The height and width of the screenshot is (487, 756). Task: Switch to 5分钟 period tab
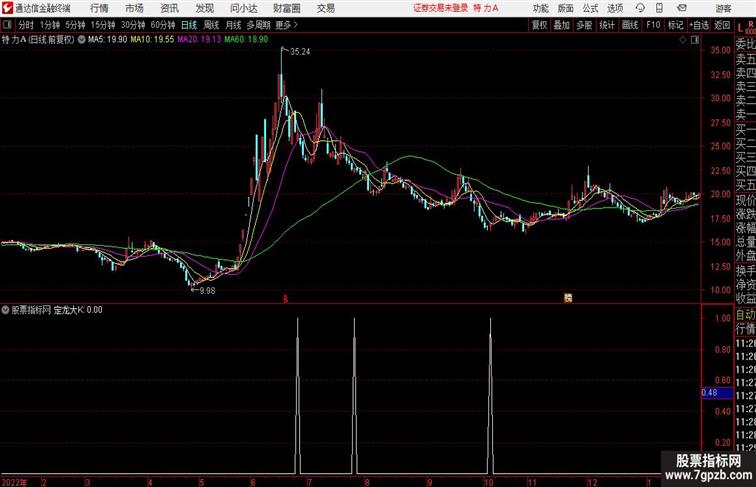(75, 25)
